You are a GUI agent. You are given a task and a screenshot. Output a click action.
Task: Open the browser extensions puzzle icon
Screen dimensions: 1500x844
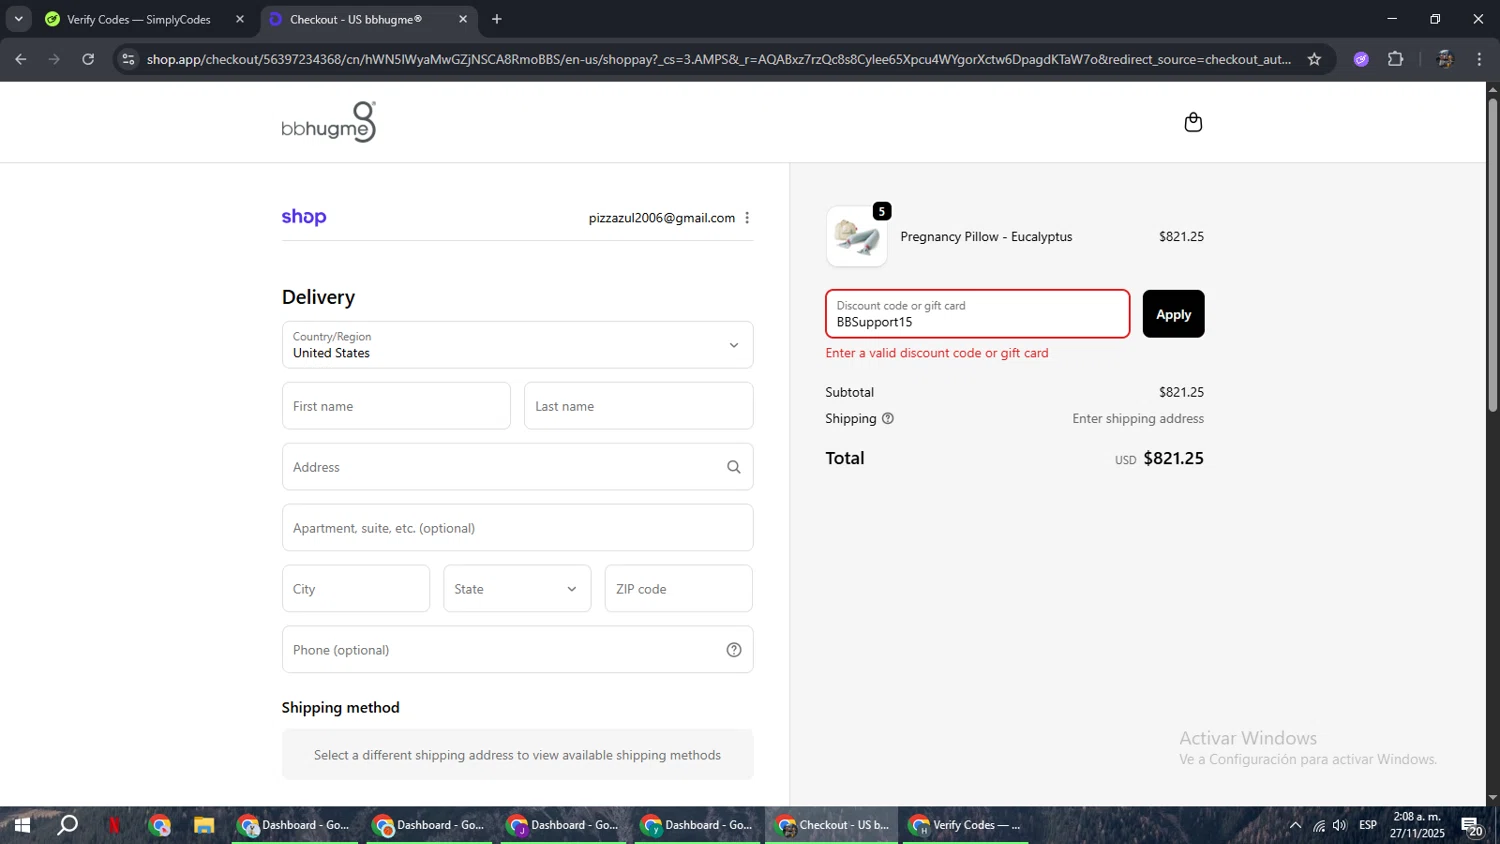pos(1396,59)
